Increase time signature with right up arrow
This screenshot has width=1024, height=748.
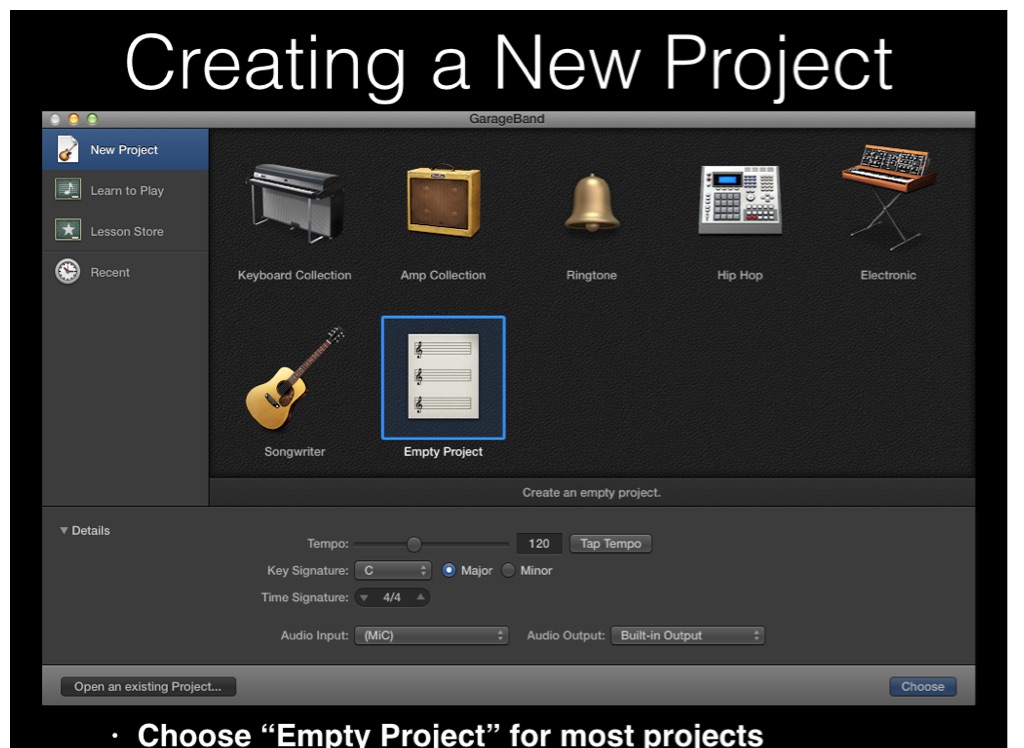421,597
